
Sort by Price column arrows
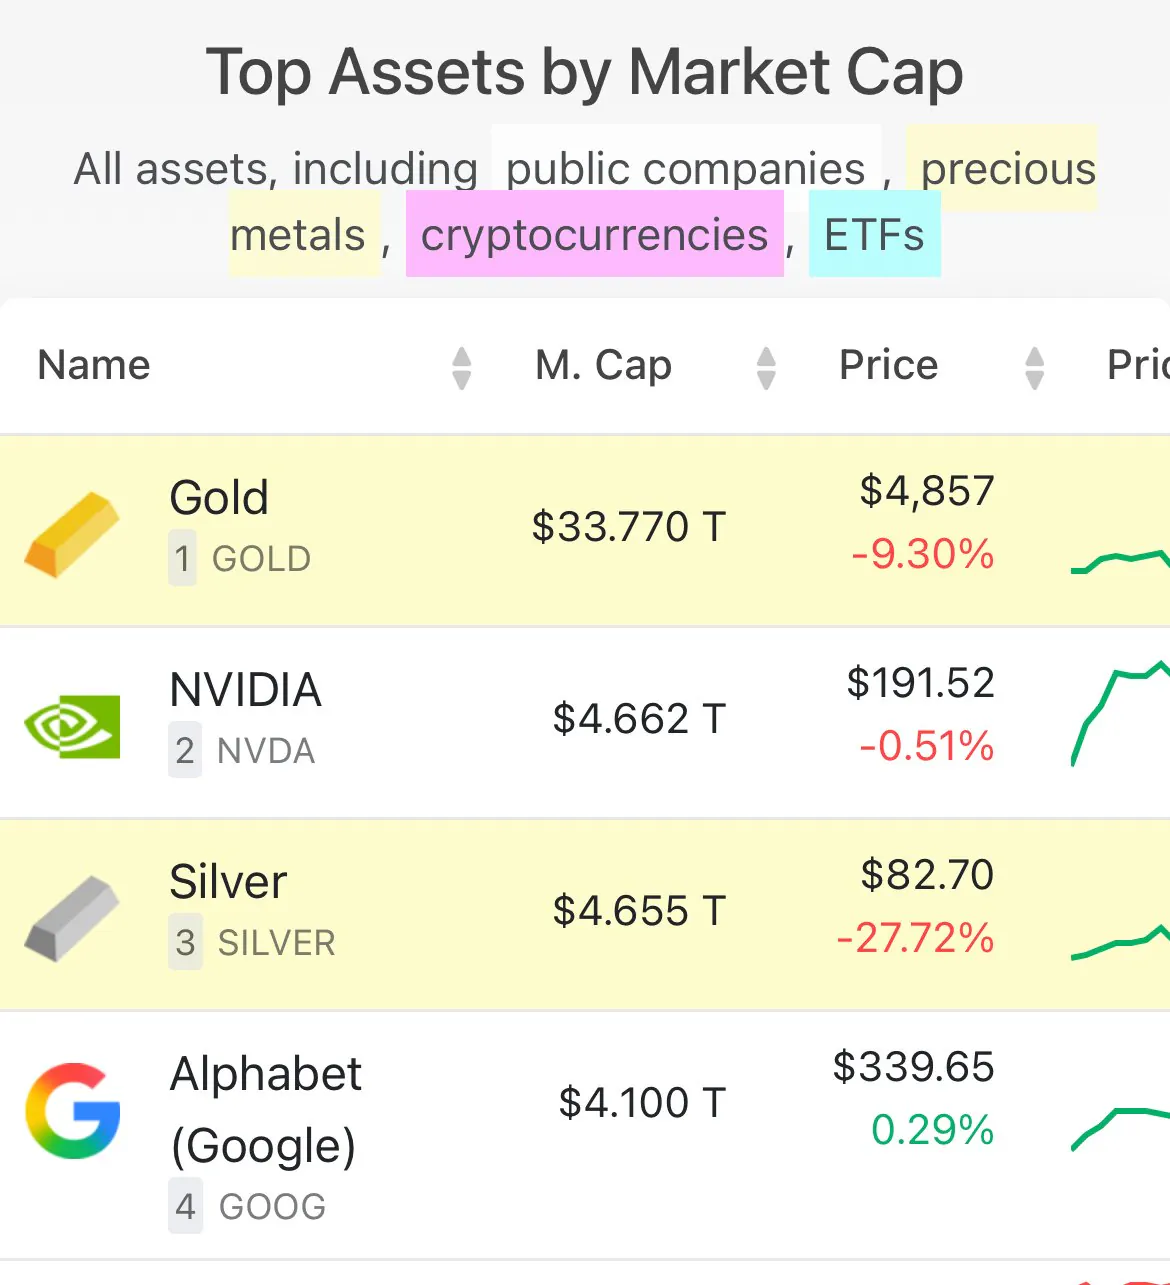1034,367
